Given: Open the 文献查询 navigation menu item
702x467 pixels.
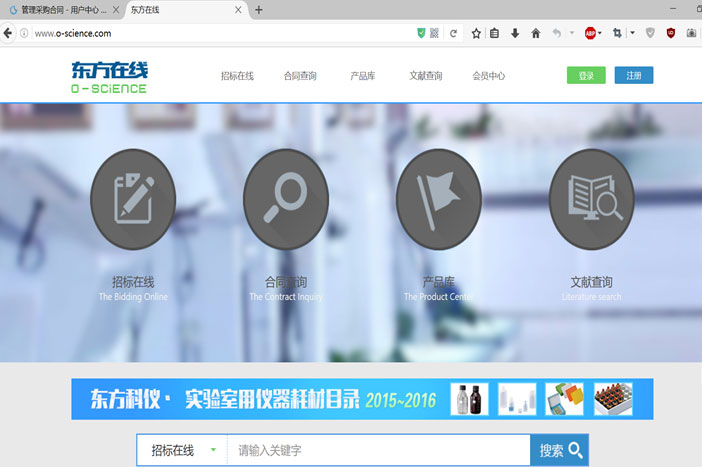Looking at the screenshot, I should [x=426, y=76].
